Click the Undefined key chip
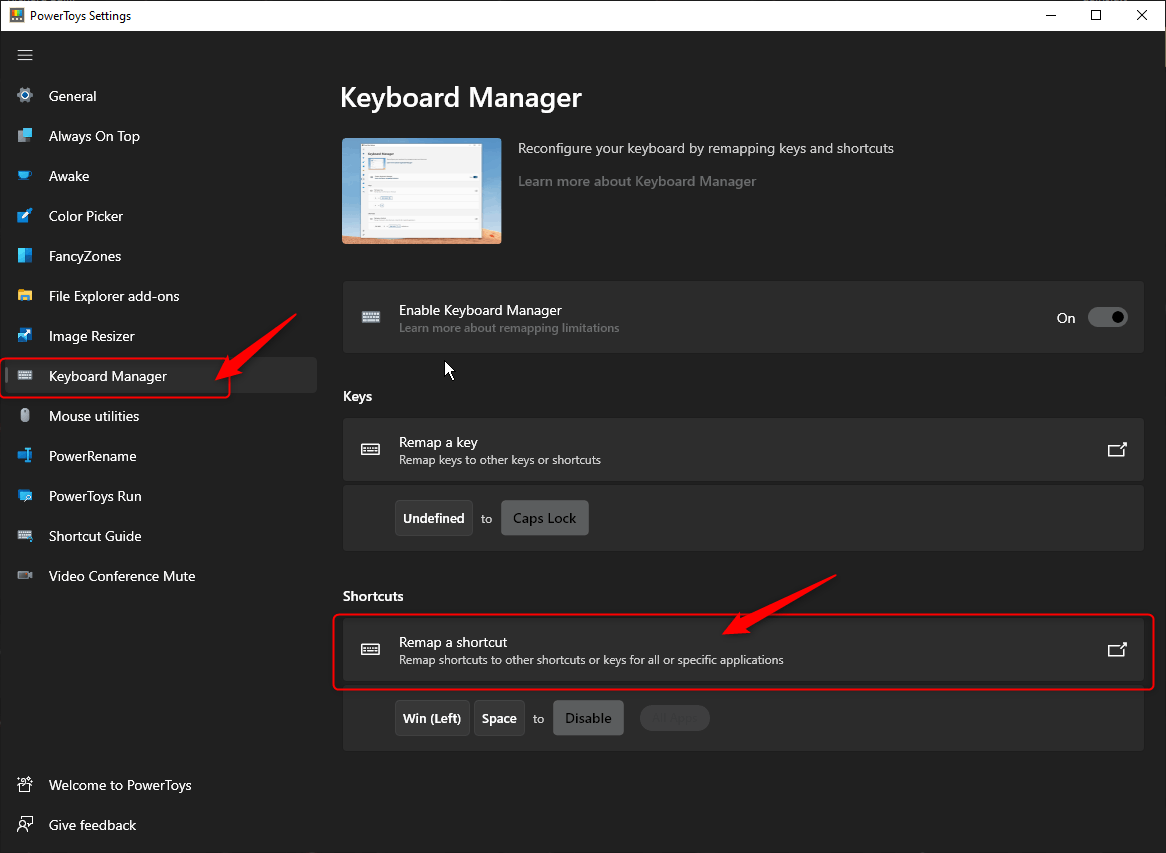Viewport: 1166px width, 853px height. pos(434,518)
